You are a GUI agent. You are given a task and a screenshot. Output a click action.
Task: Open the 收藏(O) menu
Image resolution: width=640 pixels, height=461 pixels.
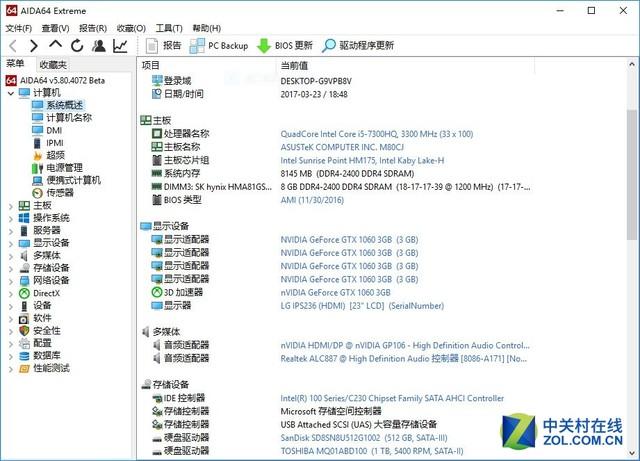click(x=131, y=28)
